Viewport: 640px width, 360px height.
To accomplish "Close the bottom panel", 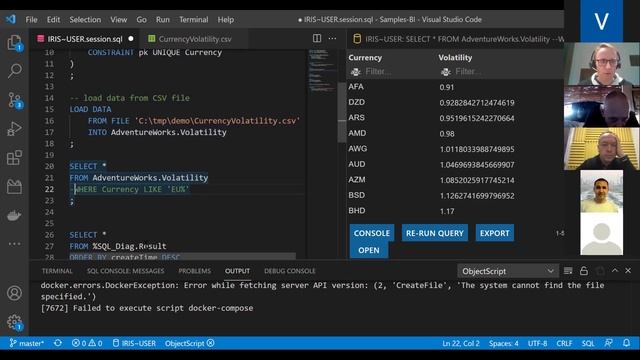I will tap(628, 271).
